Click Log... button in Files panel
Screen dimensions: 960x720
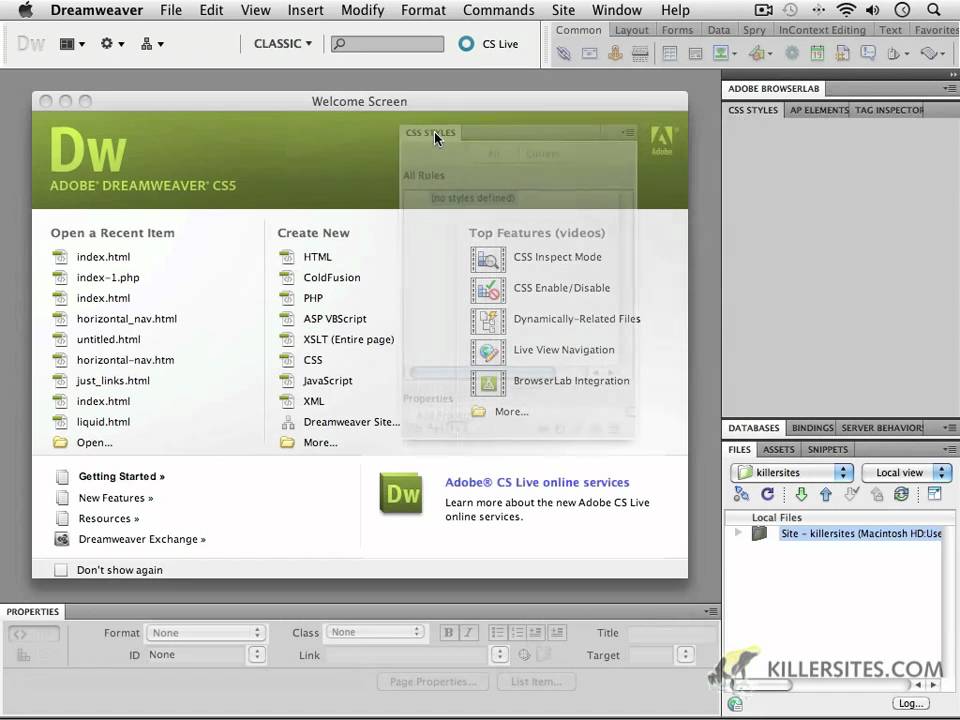(x=910, y=703)
